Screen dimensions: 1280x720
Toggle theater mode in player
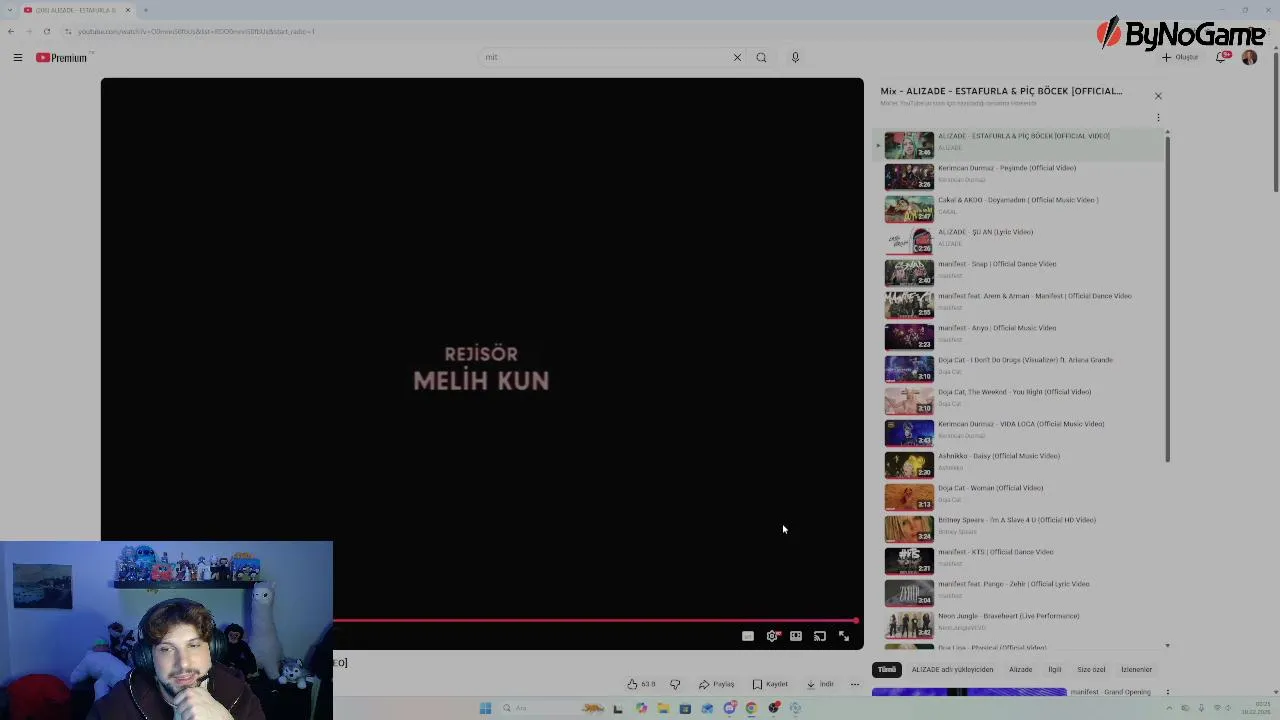(795, 636)
